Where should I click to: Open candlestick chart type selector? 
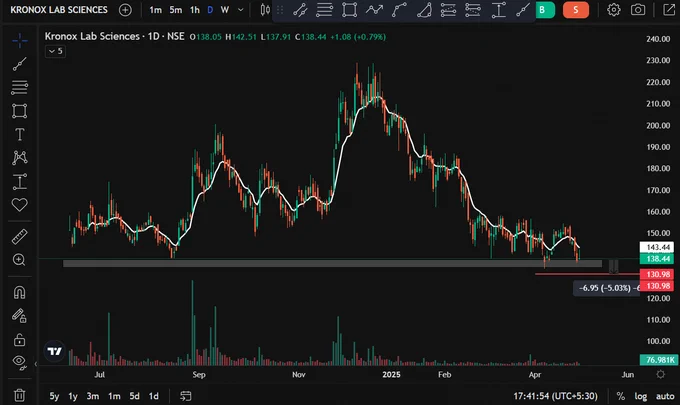tap(265, 10)
